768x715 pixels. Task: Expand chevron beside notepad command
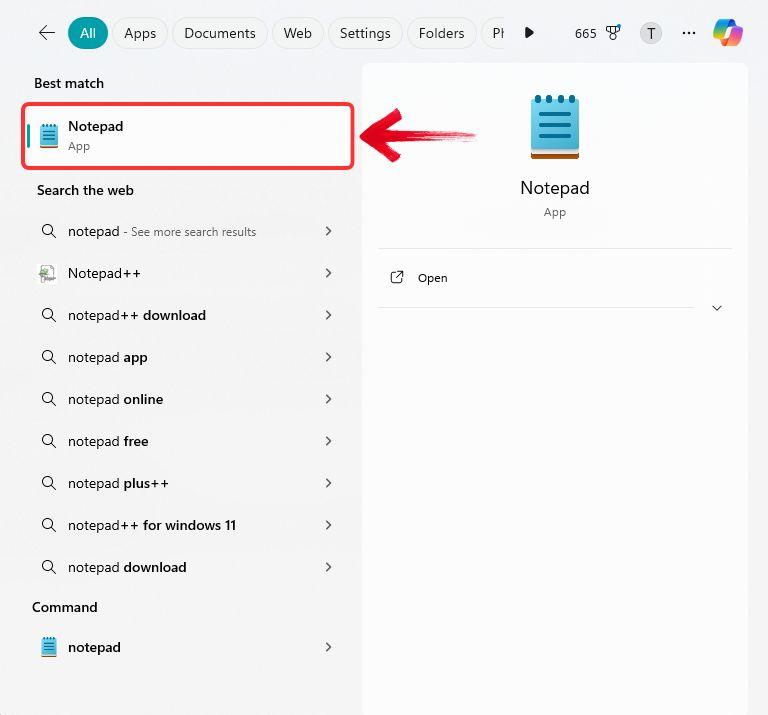(328, 647)
